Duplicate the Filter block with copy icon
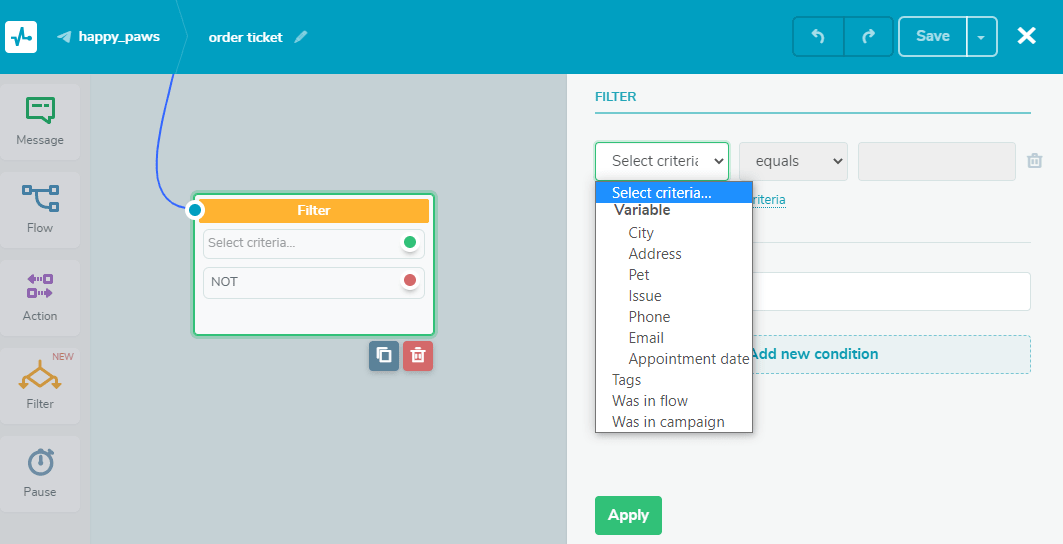 click(383, 355)
